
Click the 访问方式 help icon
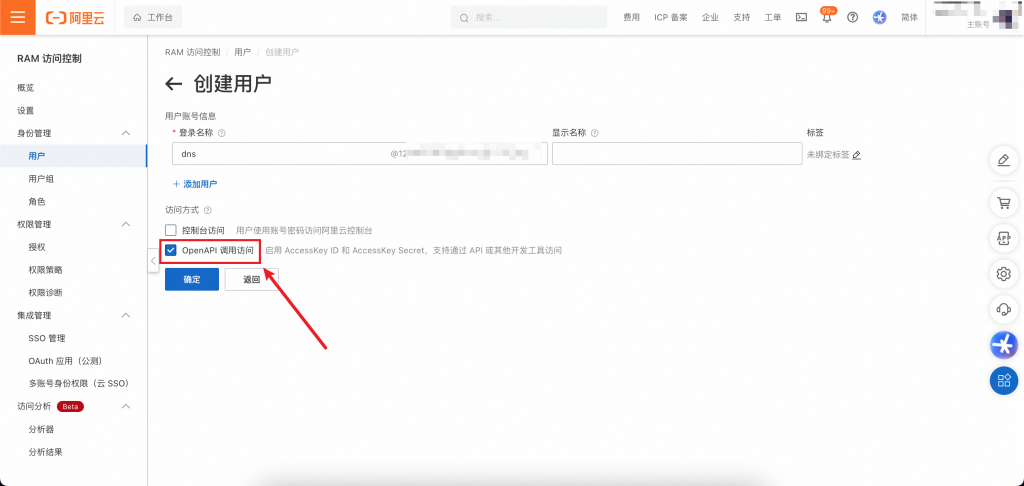click(x=208, y=210)
